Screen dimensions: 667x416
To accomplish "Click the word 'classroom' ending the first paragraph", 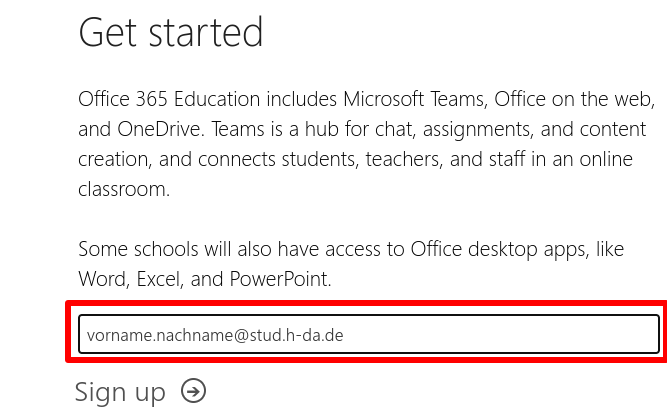I will click(x=123, y=189).
